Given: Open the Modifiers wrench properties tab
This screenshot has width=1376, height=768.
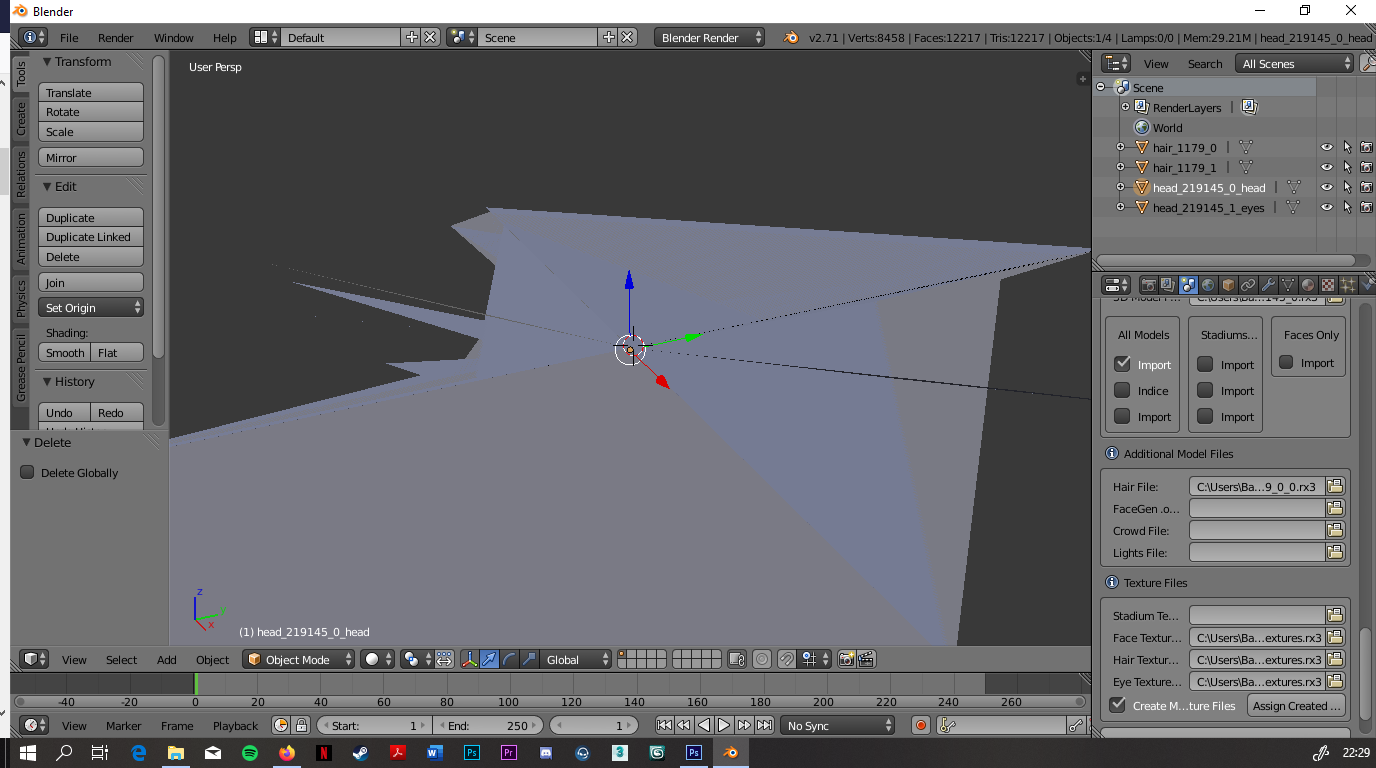Looking at the screenshot, I should (x=1268, y=285).
